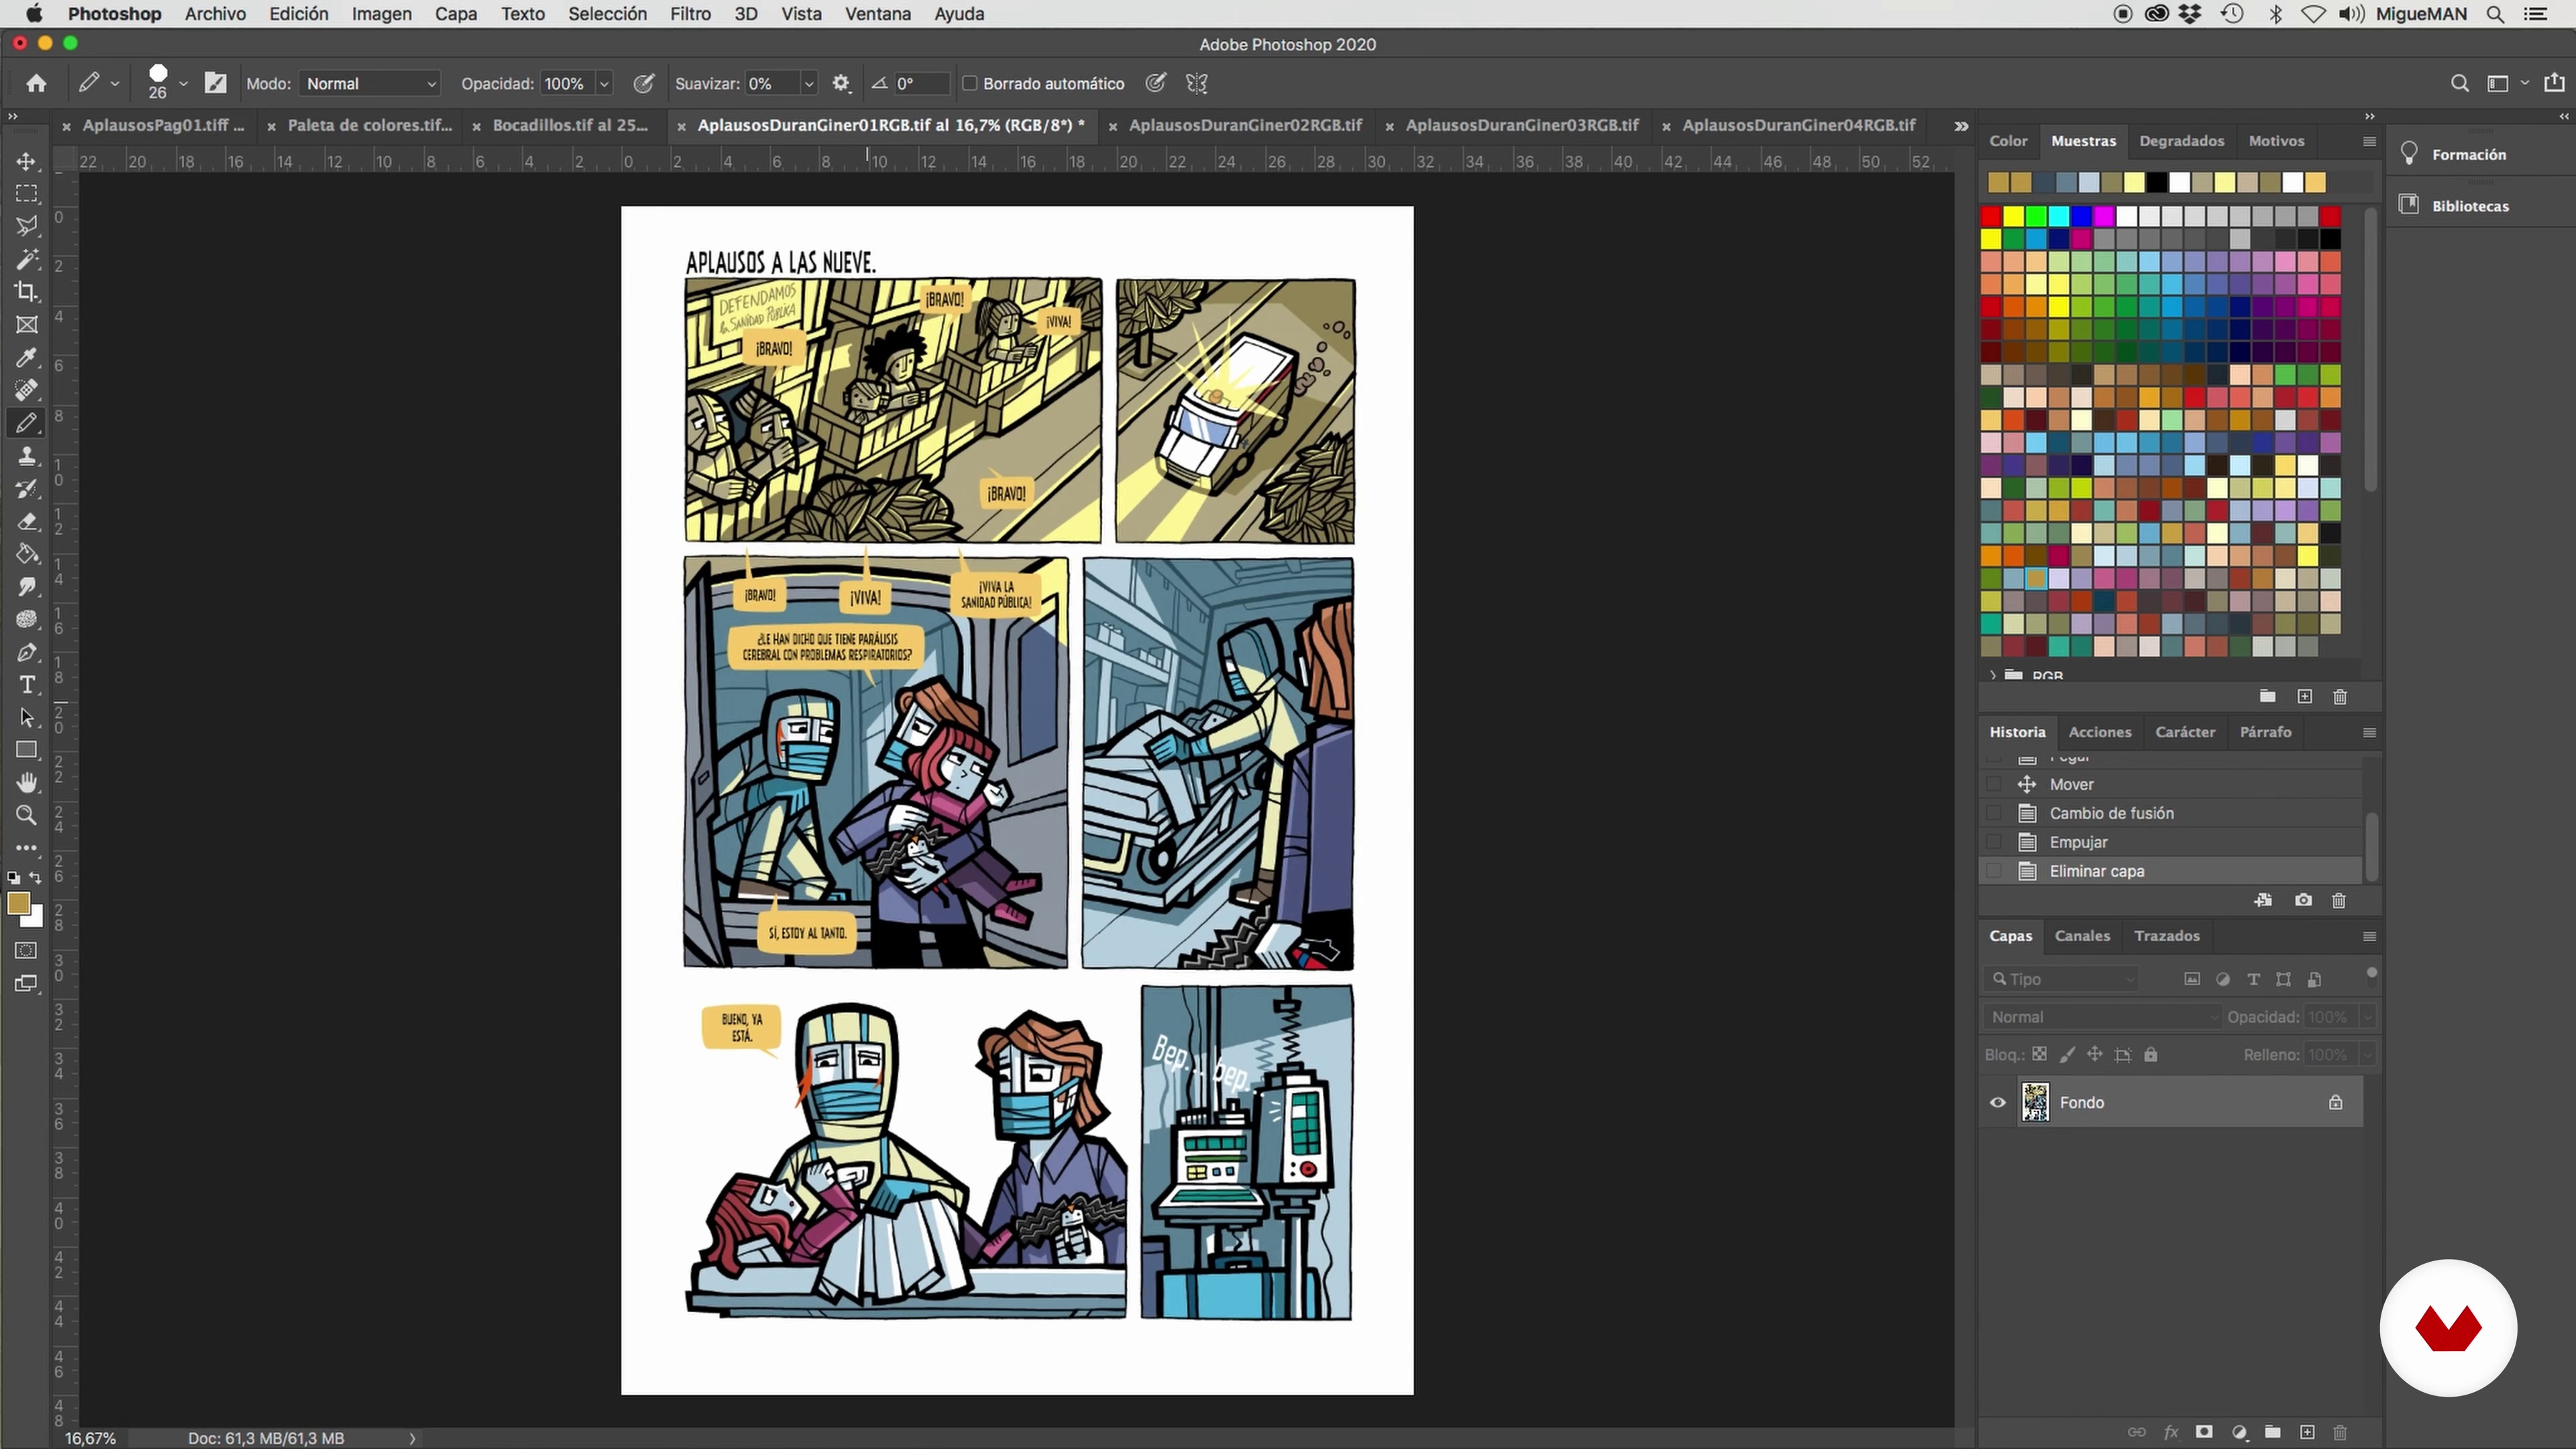Select the Frame tool
The image size is (2576, 1449).
click(27, 325)
